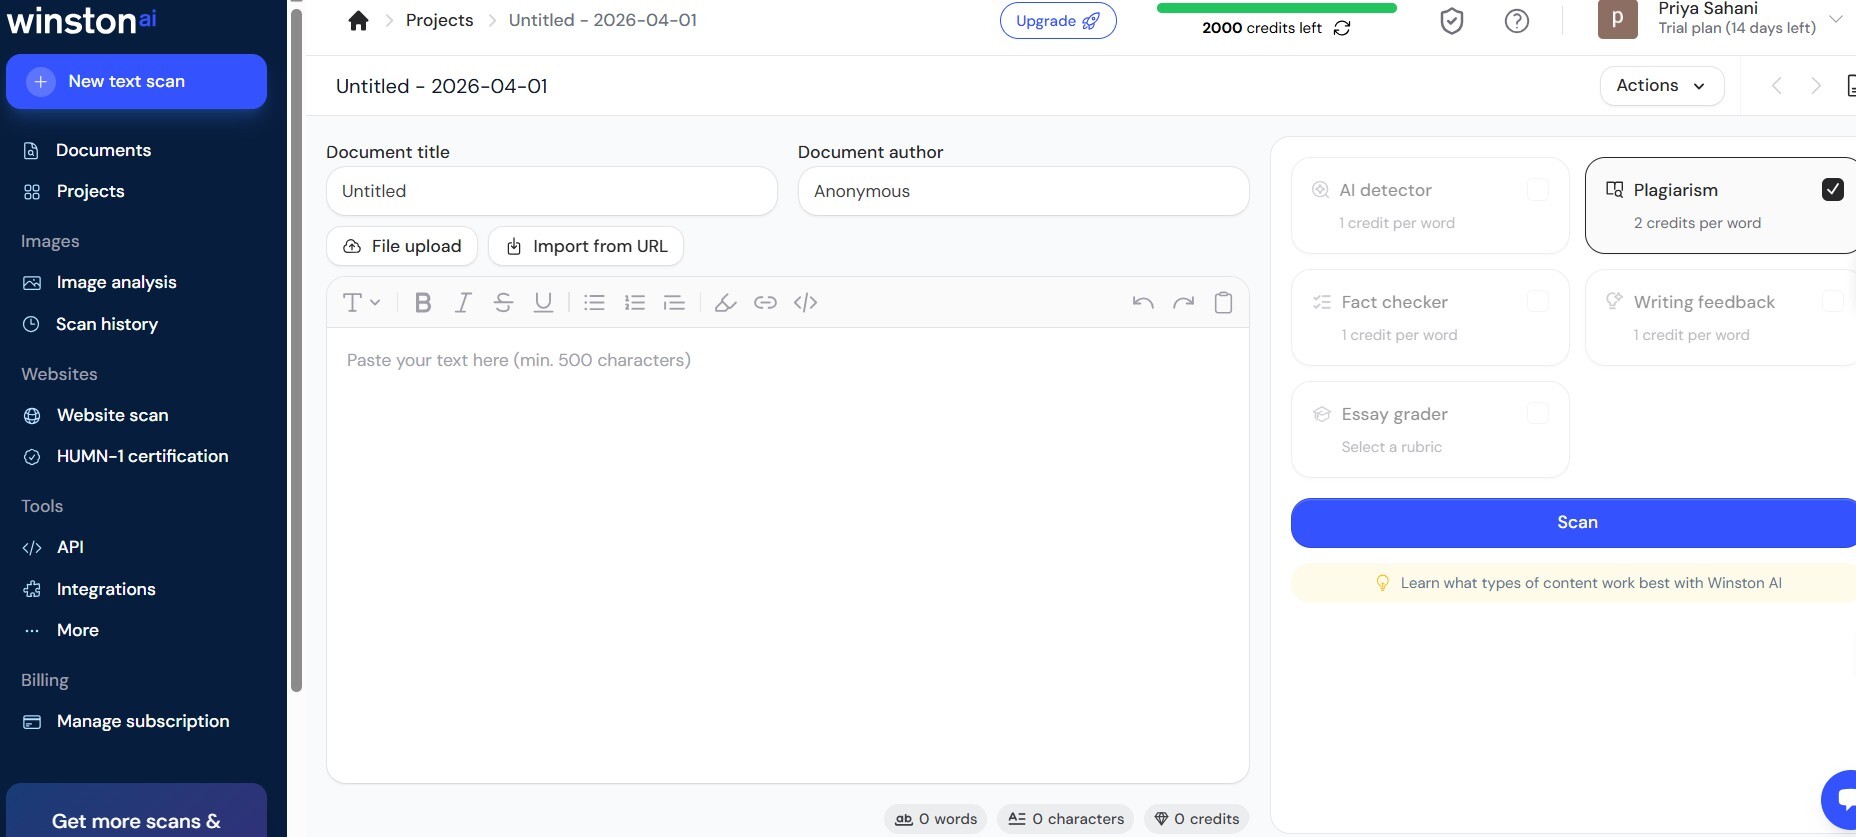Apply italic formatting
This screenshot has width=1856, height=837.
(x=462, y=303)
